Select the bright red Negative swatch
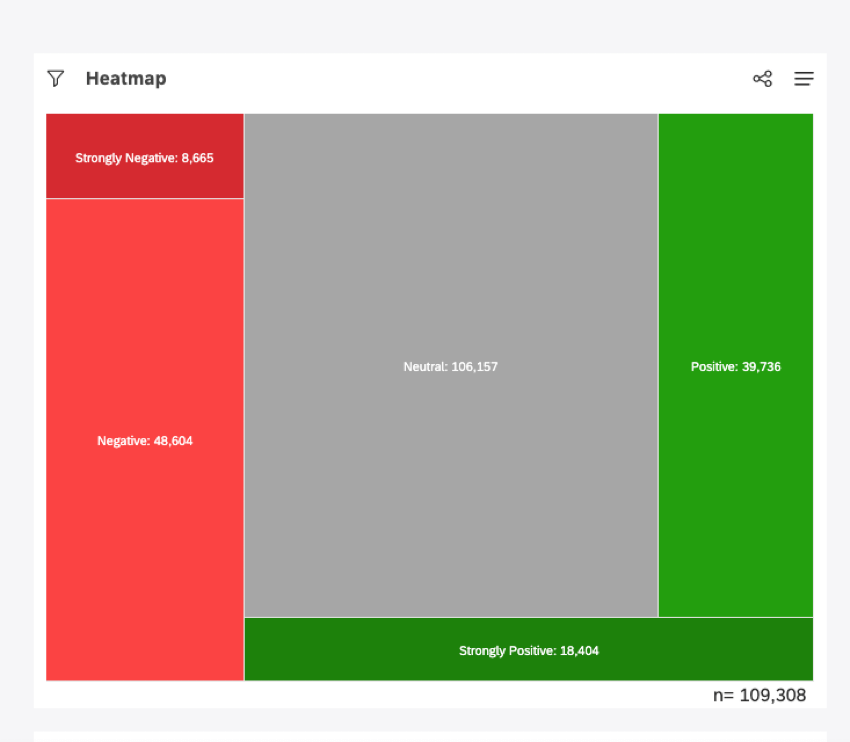 click(144, 440)
